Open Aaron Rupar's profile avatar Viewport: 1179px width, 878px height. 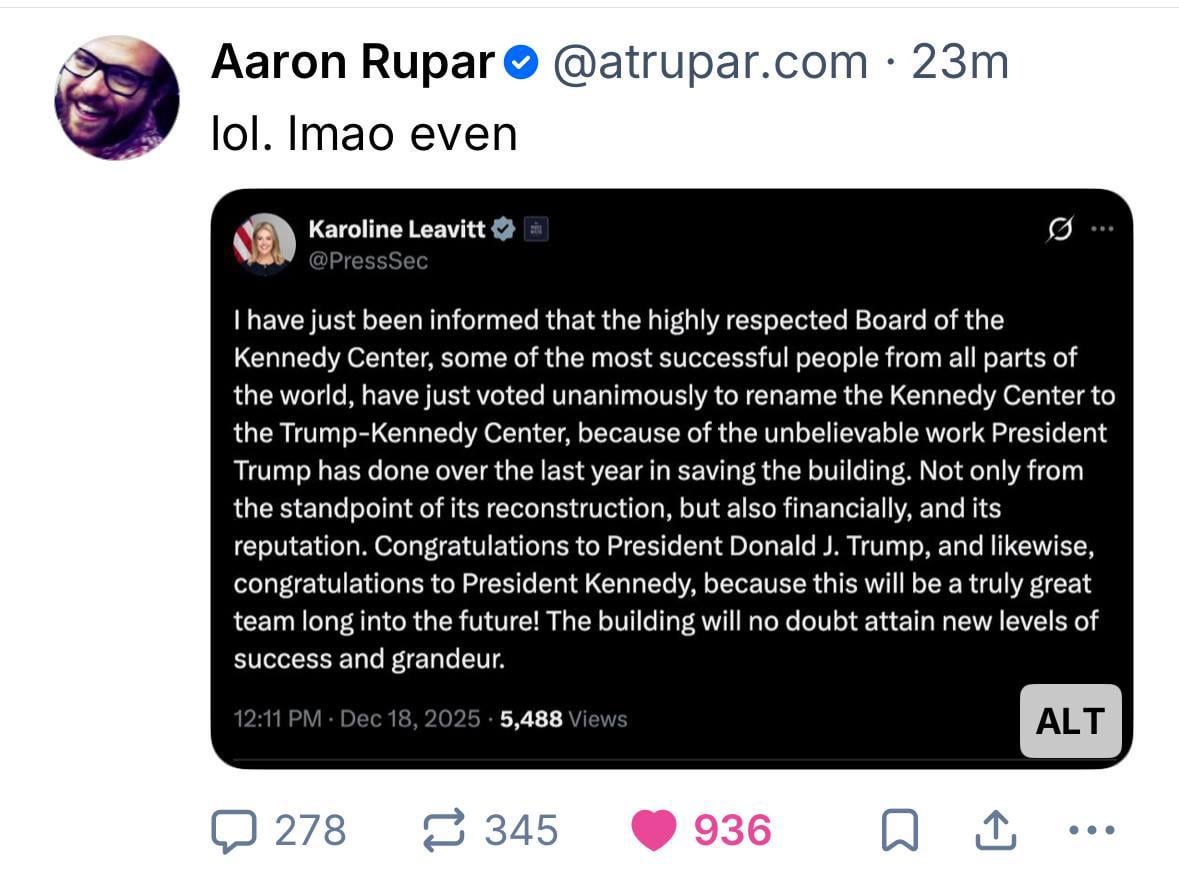(x=117, y=98)
